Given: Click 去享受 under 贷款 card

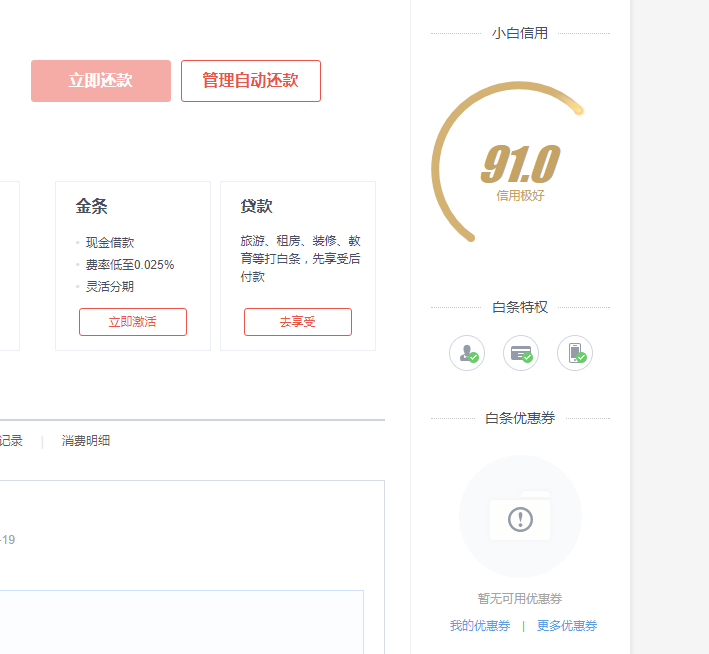Looking at the screenshot, I should (298, 322).
